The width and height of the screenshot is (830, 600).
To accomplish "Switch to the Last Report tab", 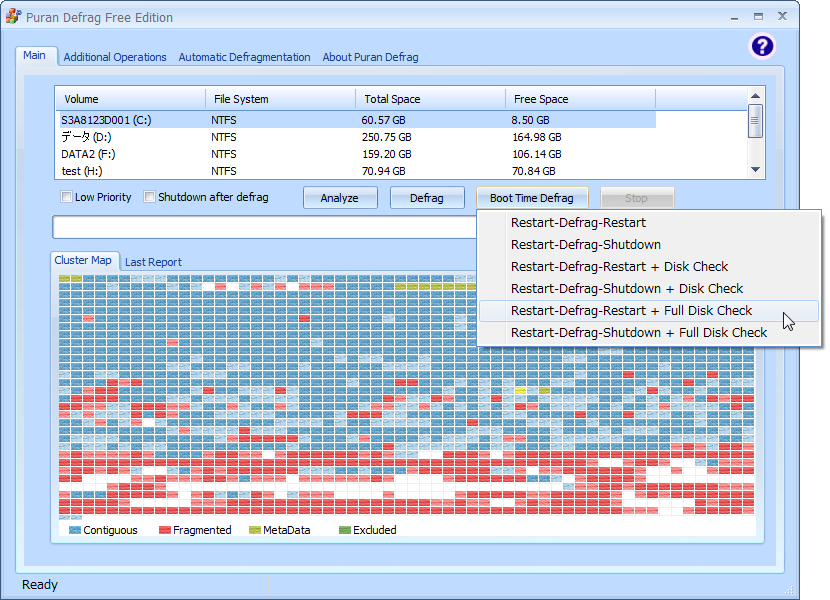I will pyautogui.click(x=153, y=262).
